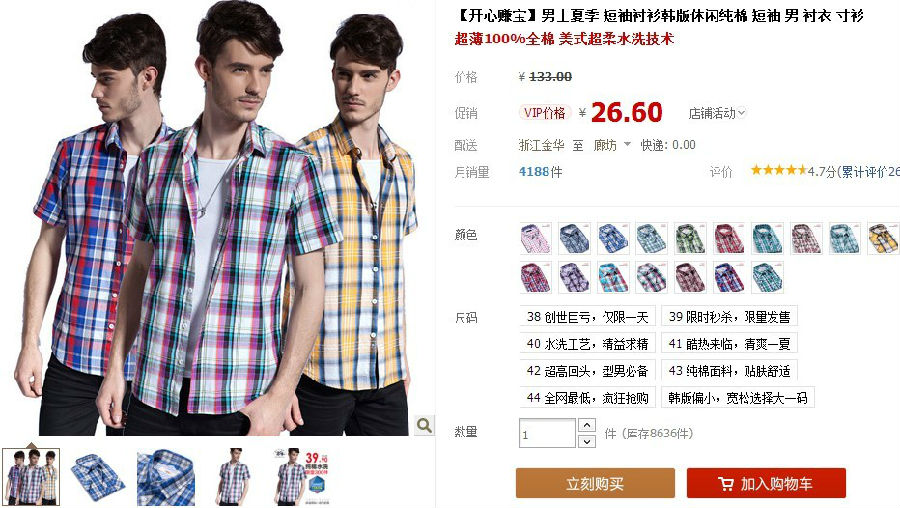
Task: Select the three-models first thumbnail
Action: tap(31, 477)
